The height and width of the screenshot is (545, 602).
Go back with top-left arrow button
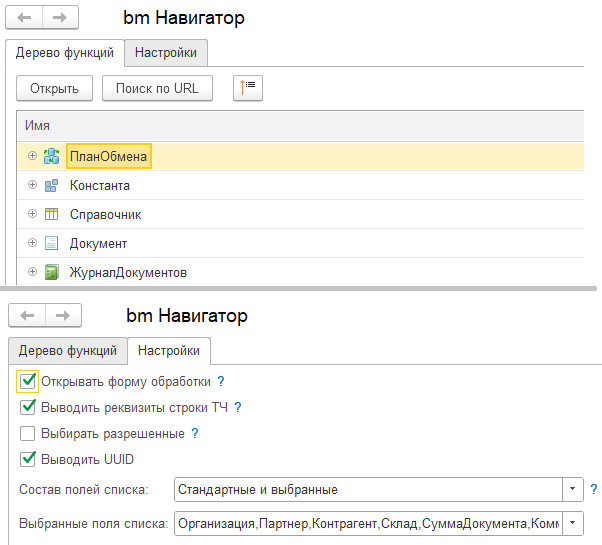pyautogui.click(x=24, y=17)
